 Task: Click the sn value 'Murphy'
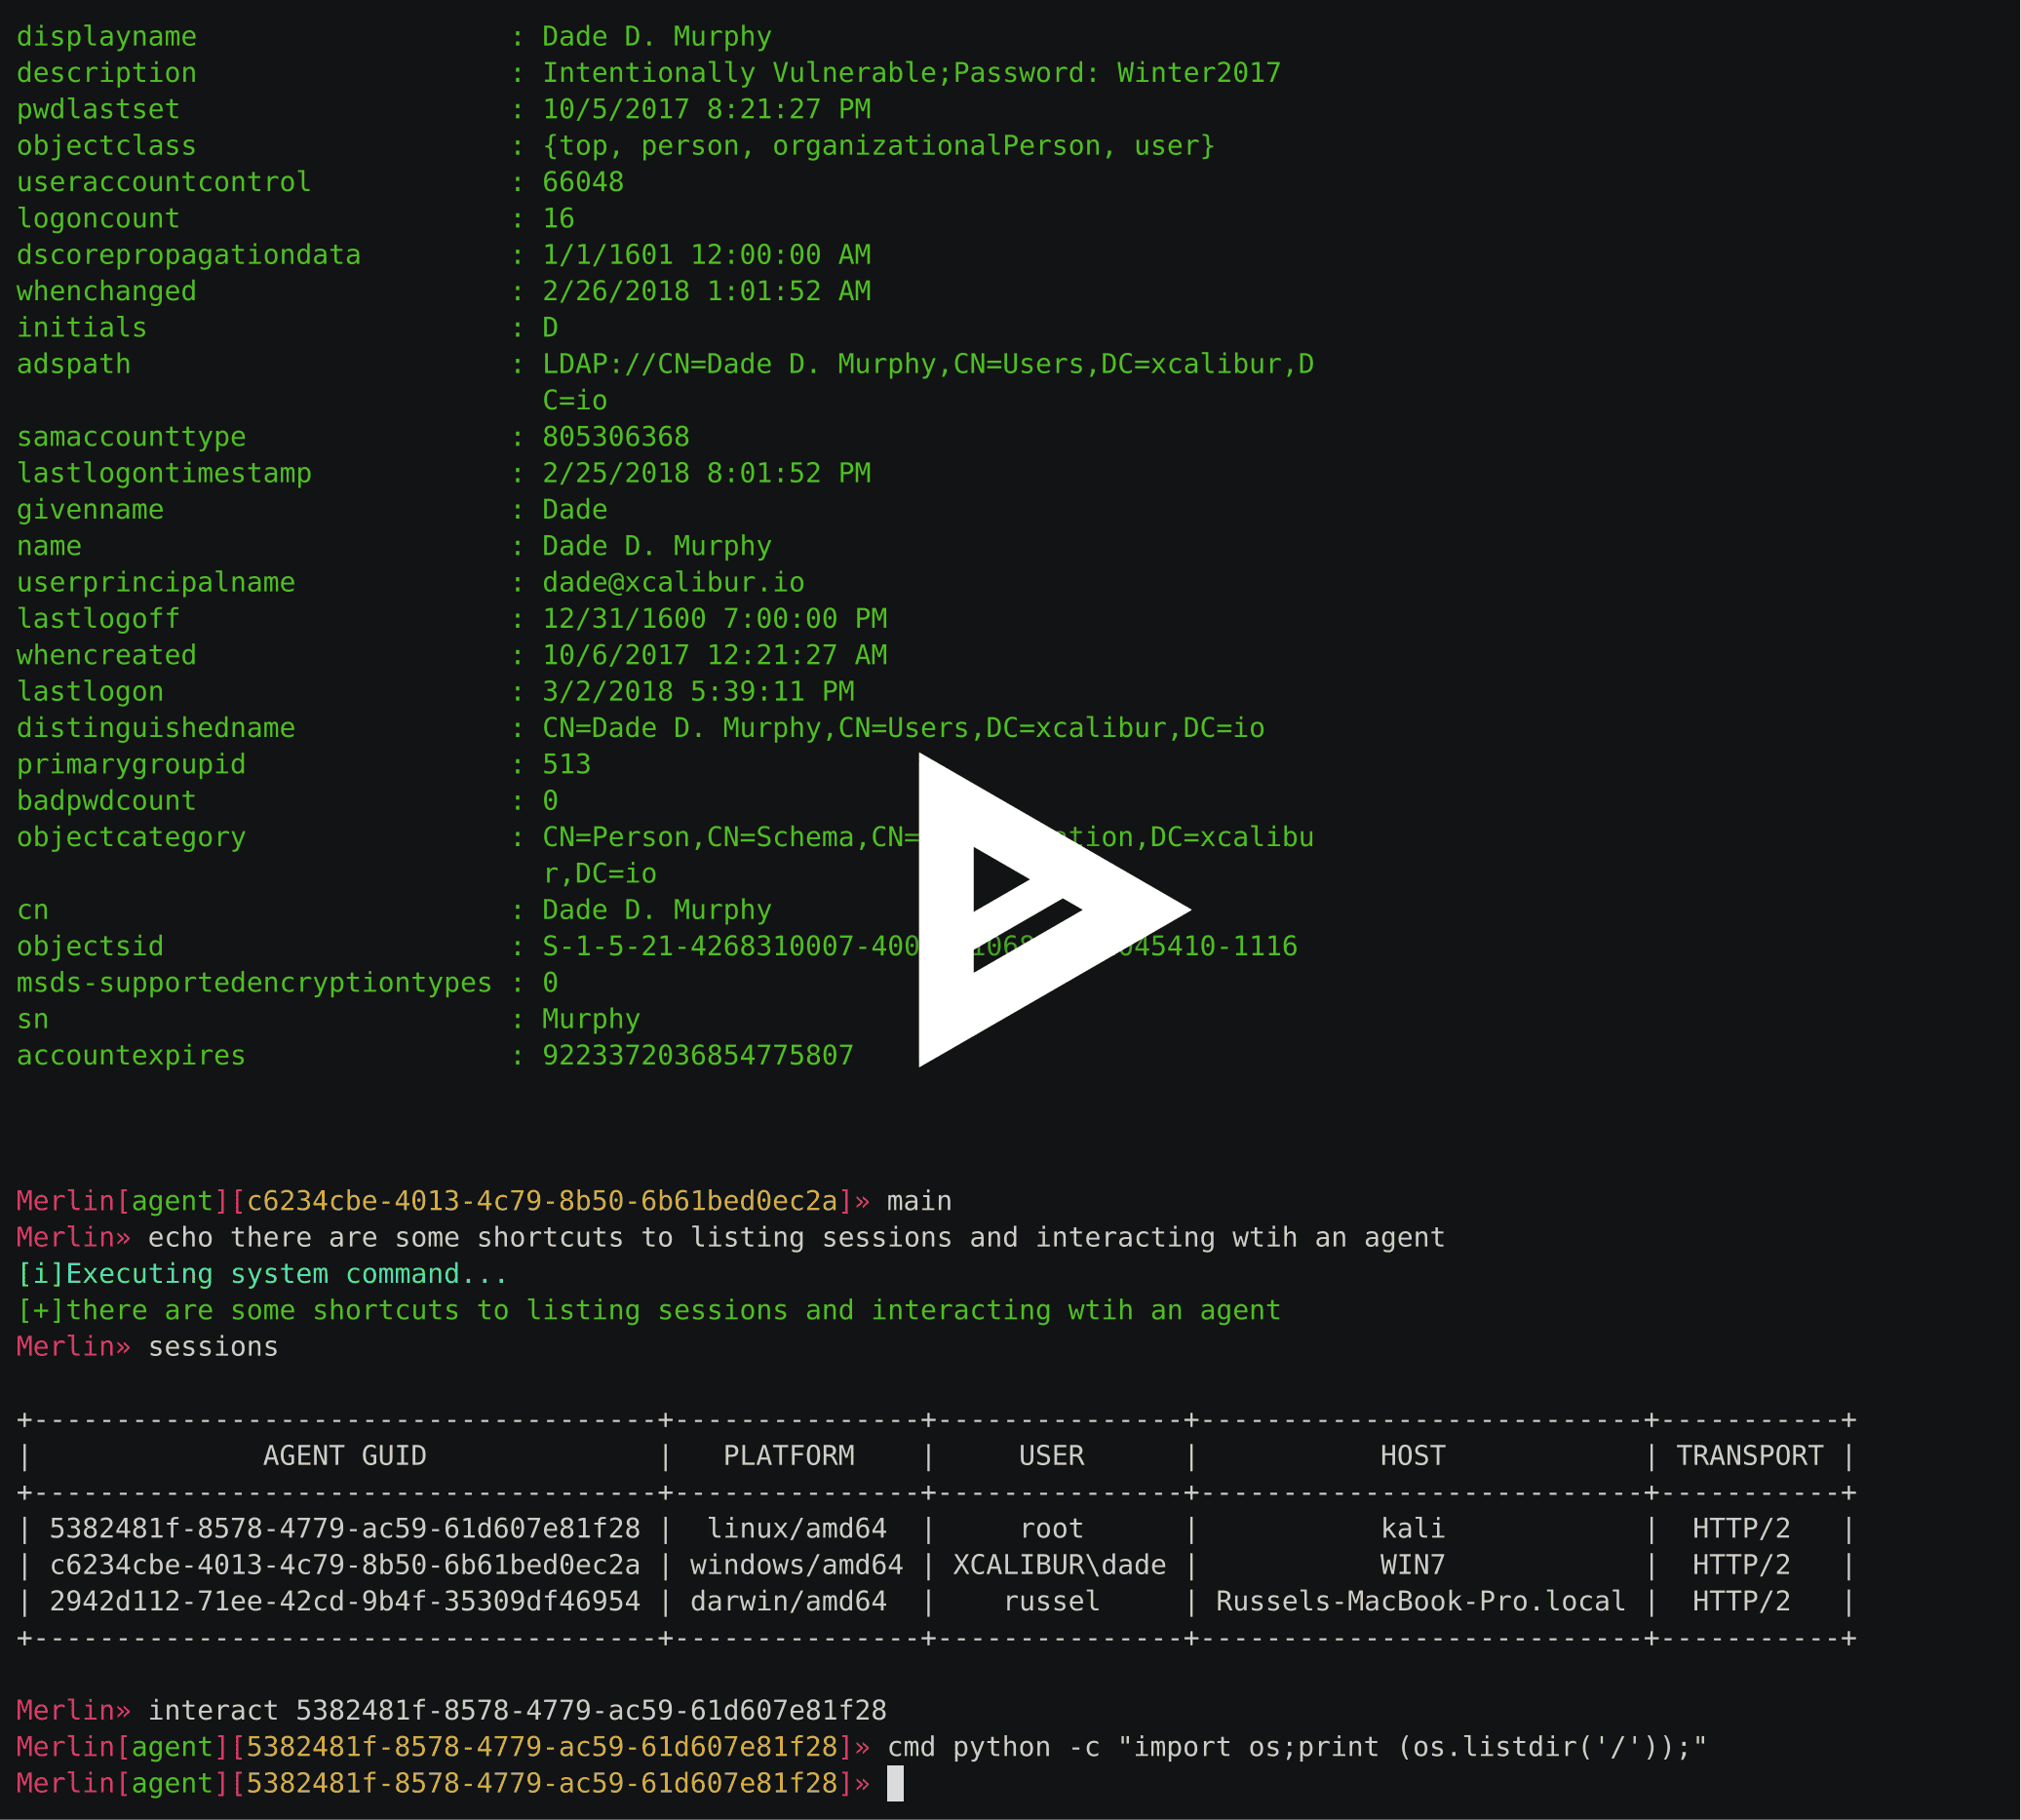[x=591, y=1019]
